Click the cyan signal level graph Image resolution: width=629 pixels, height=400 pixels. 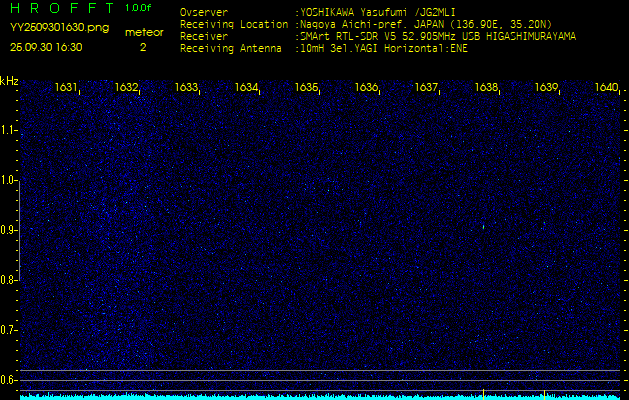pyautogui.click(x=320, y=396)
